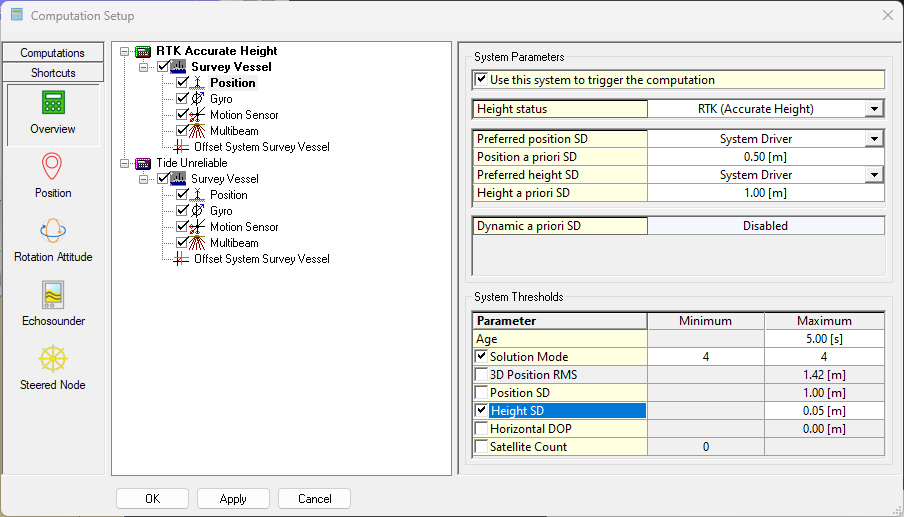Open the Preferred position SD dropdown
The image size is (904, 517).
(x=874, y=139)
